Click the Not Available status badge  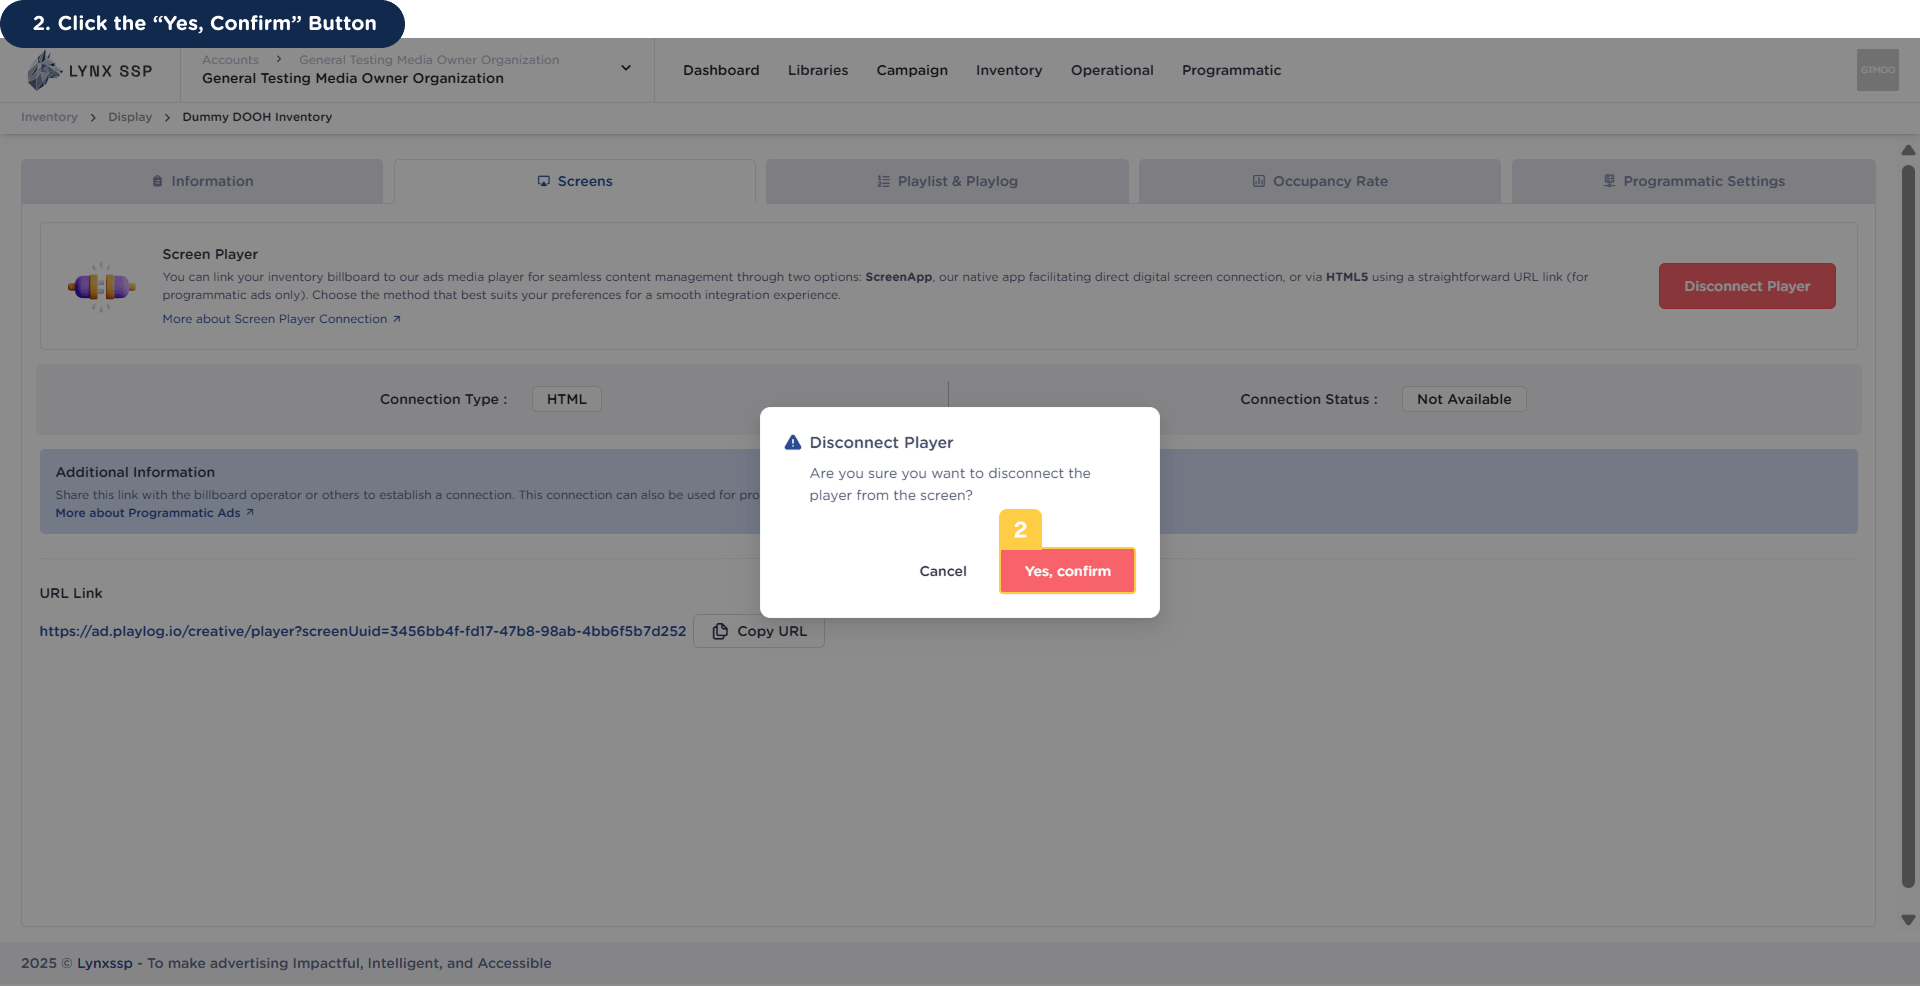(x=1464, y=399)
